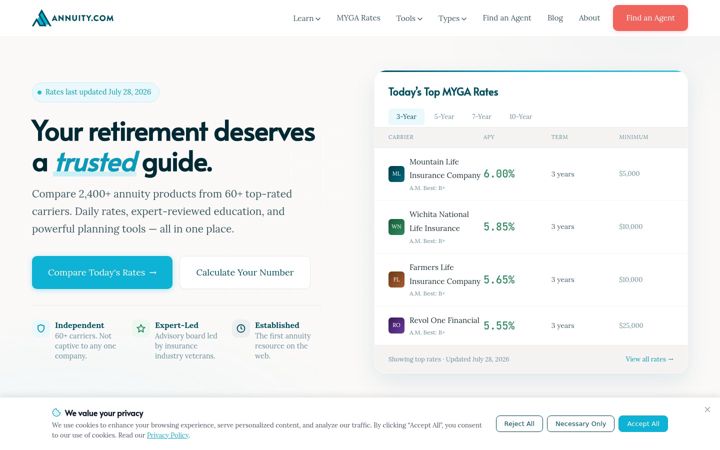
Task: Click the shield icon beside Independent
Action: click(x=41, y=328)
